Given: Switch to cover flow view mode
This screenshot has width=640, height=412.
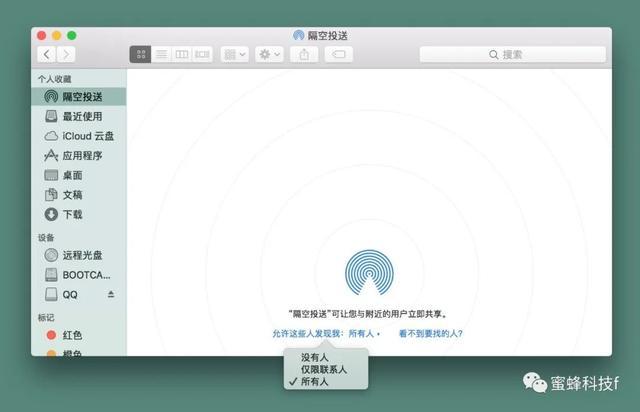Looking at the screenshot, I should point(202,54).
